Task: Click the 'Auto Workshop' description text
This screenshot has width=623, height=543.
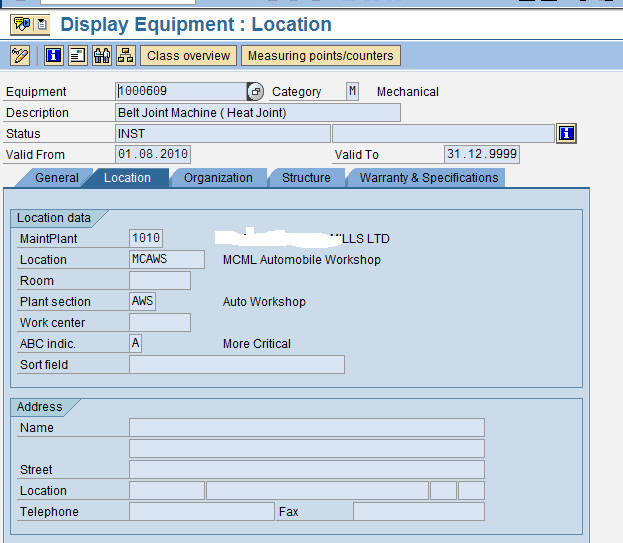Action: [x=264, y=302]
